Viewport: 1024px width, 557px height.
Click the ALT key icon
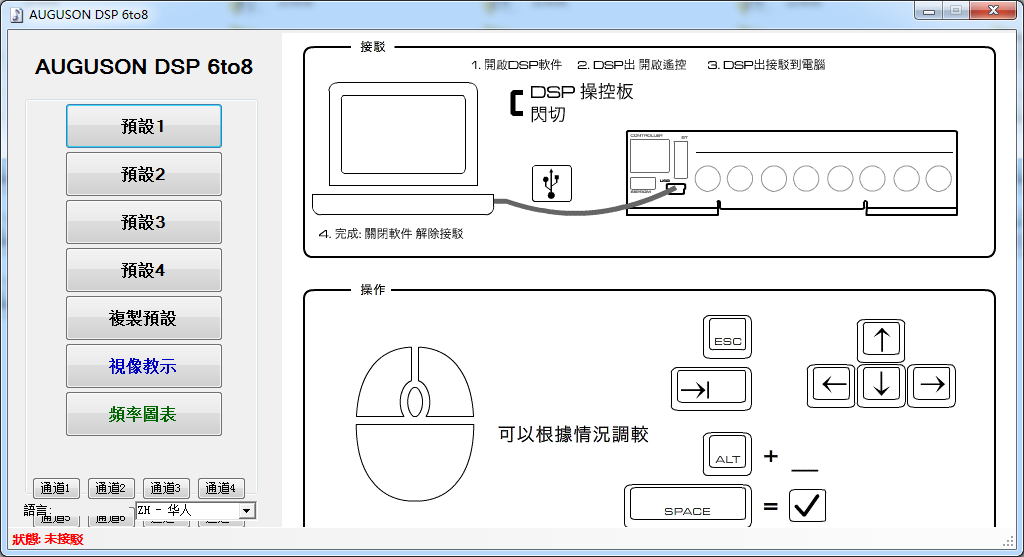click(728, 454)
